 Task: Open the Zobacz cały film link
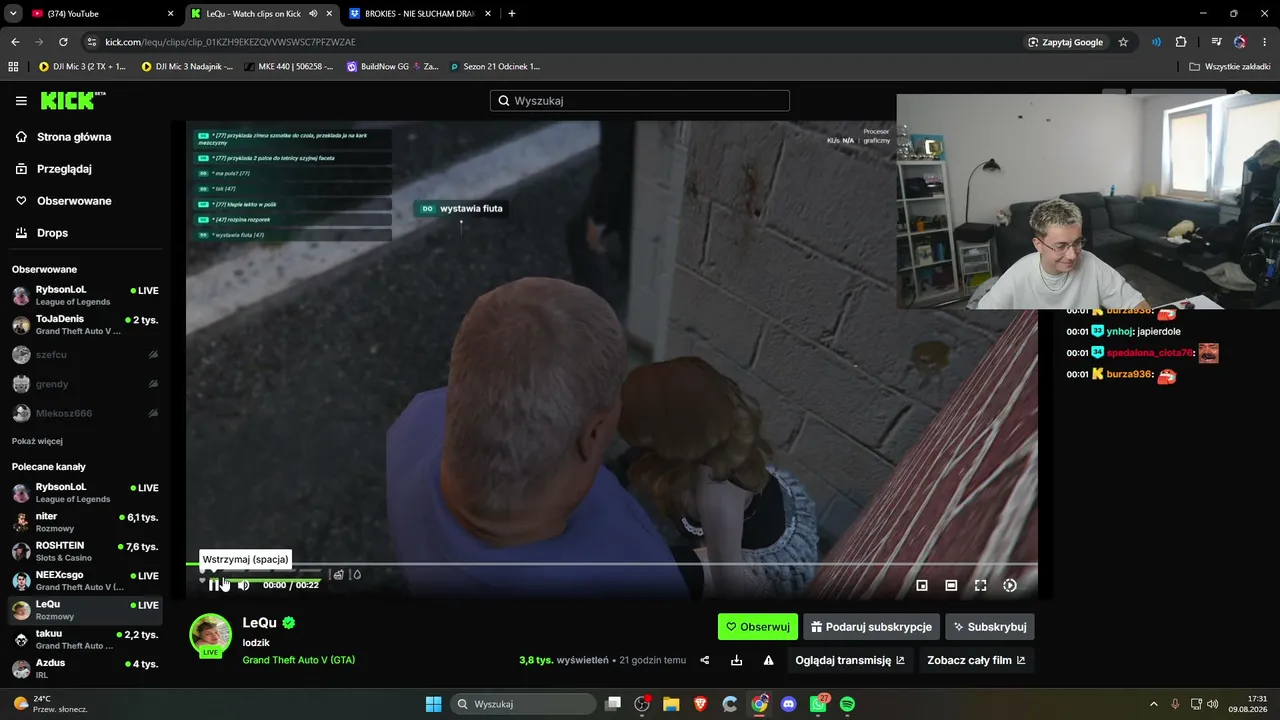(x=976, y=660)
